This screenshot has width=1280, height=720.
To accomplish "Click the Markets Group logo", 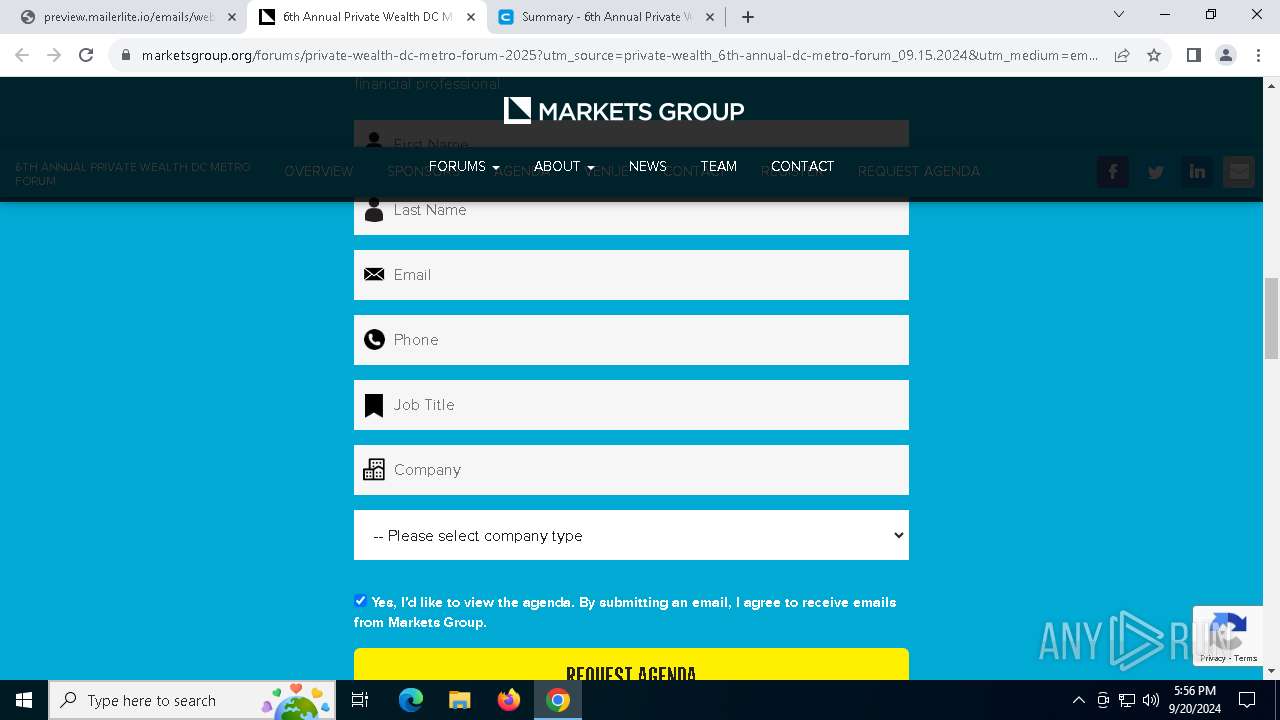I will pyautogui.click(x=624, y=110).
